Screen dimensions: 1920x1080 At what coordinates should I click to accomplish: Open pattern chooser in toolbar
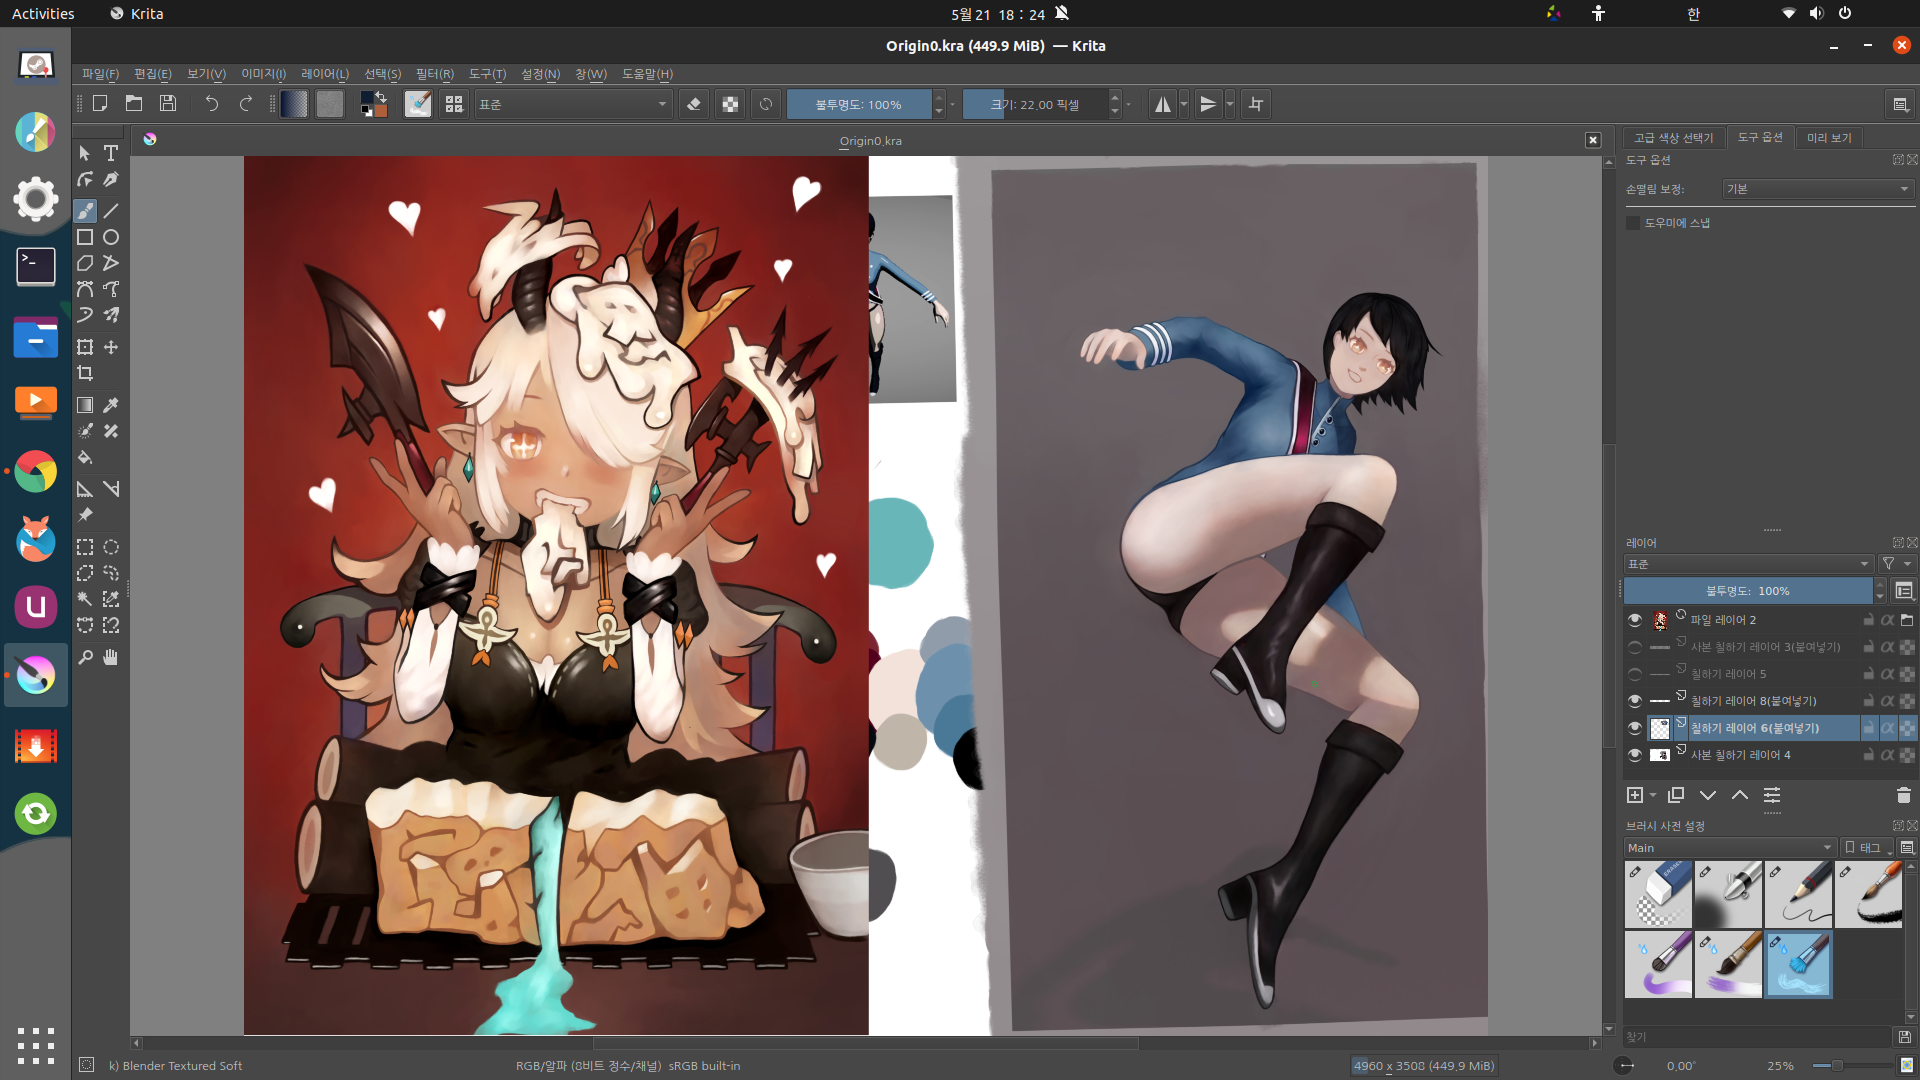(x=330, y=104)
